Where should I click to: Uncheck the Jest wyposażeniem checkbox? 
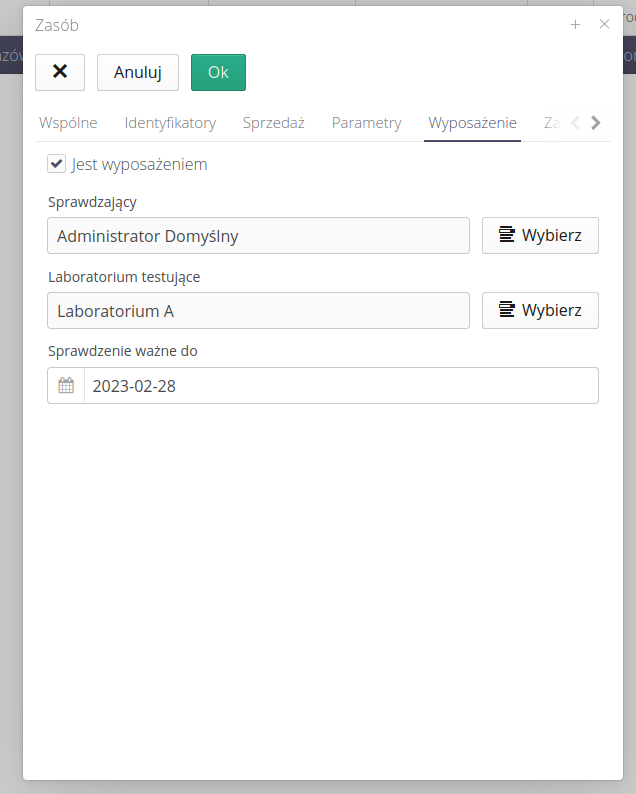pos(57,163)
